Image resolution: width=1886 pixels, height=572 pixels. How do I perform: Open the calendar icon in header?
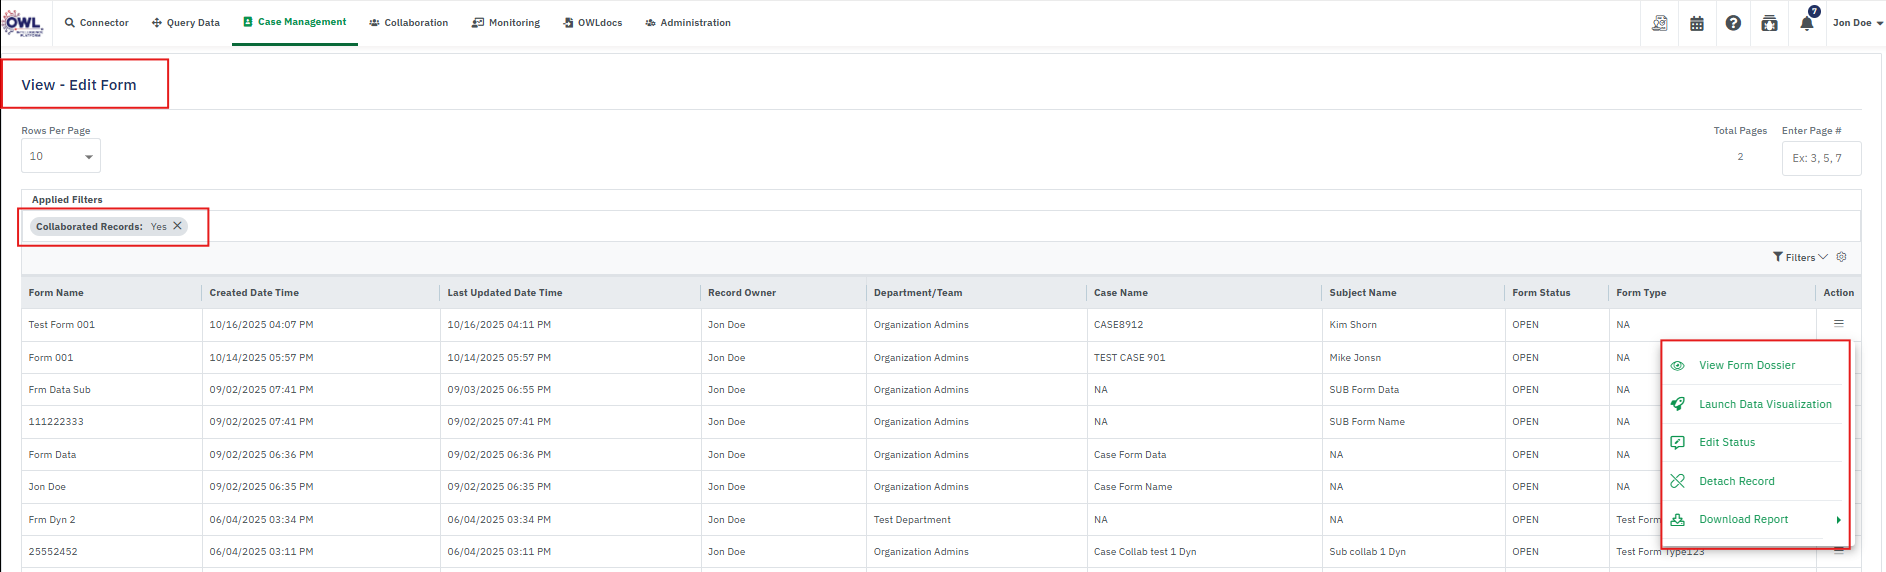[x=1697, y=23]
